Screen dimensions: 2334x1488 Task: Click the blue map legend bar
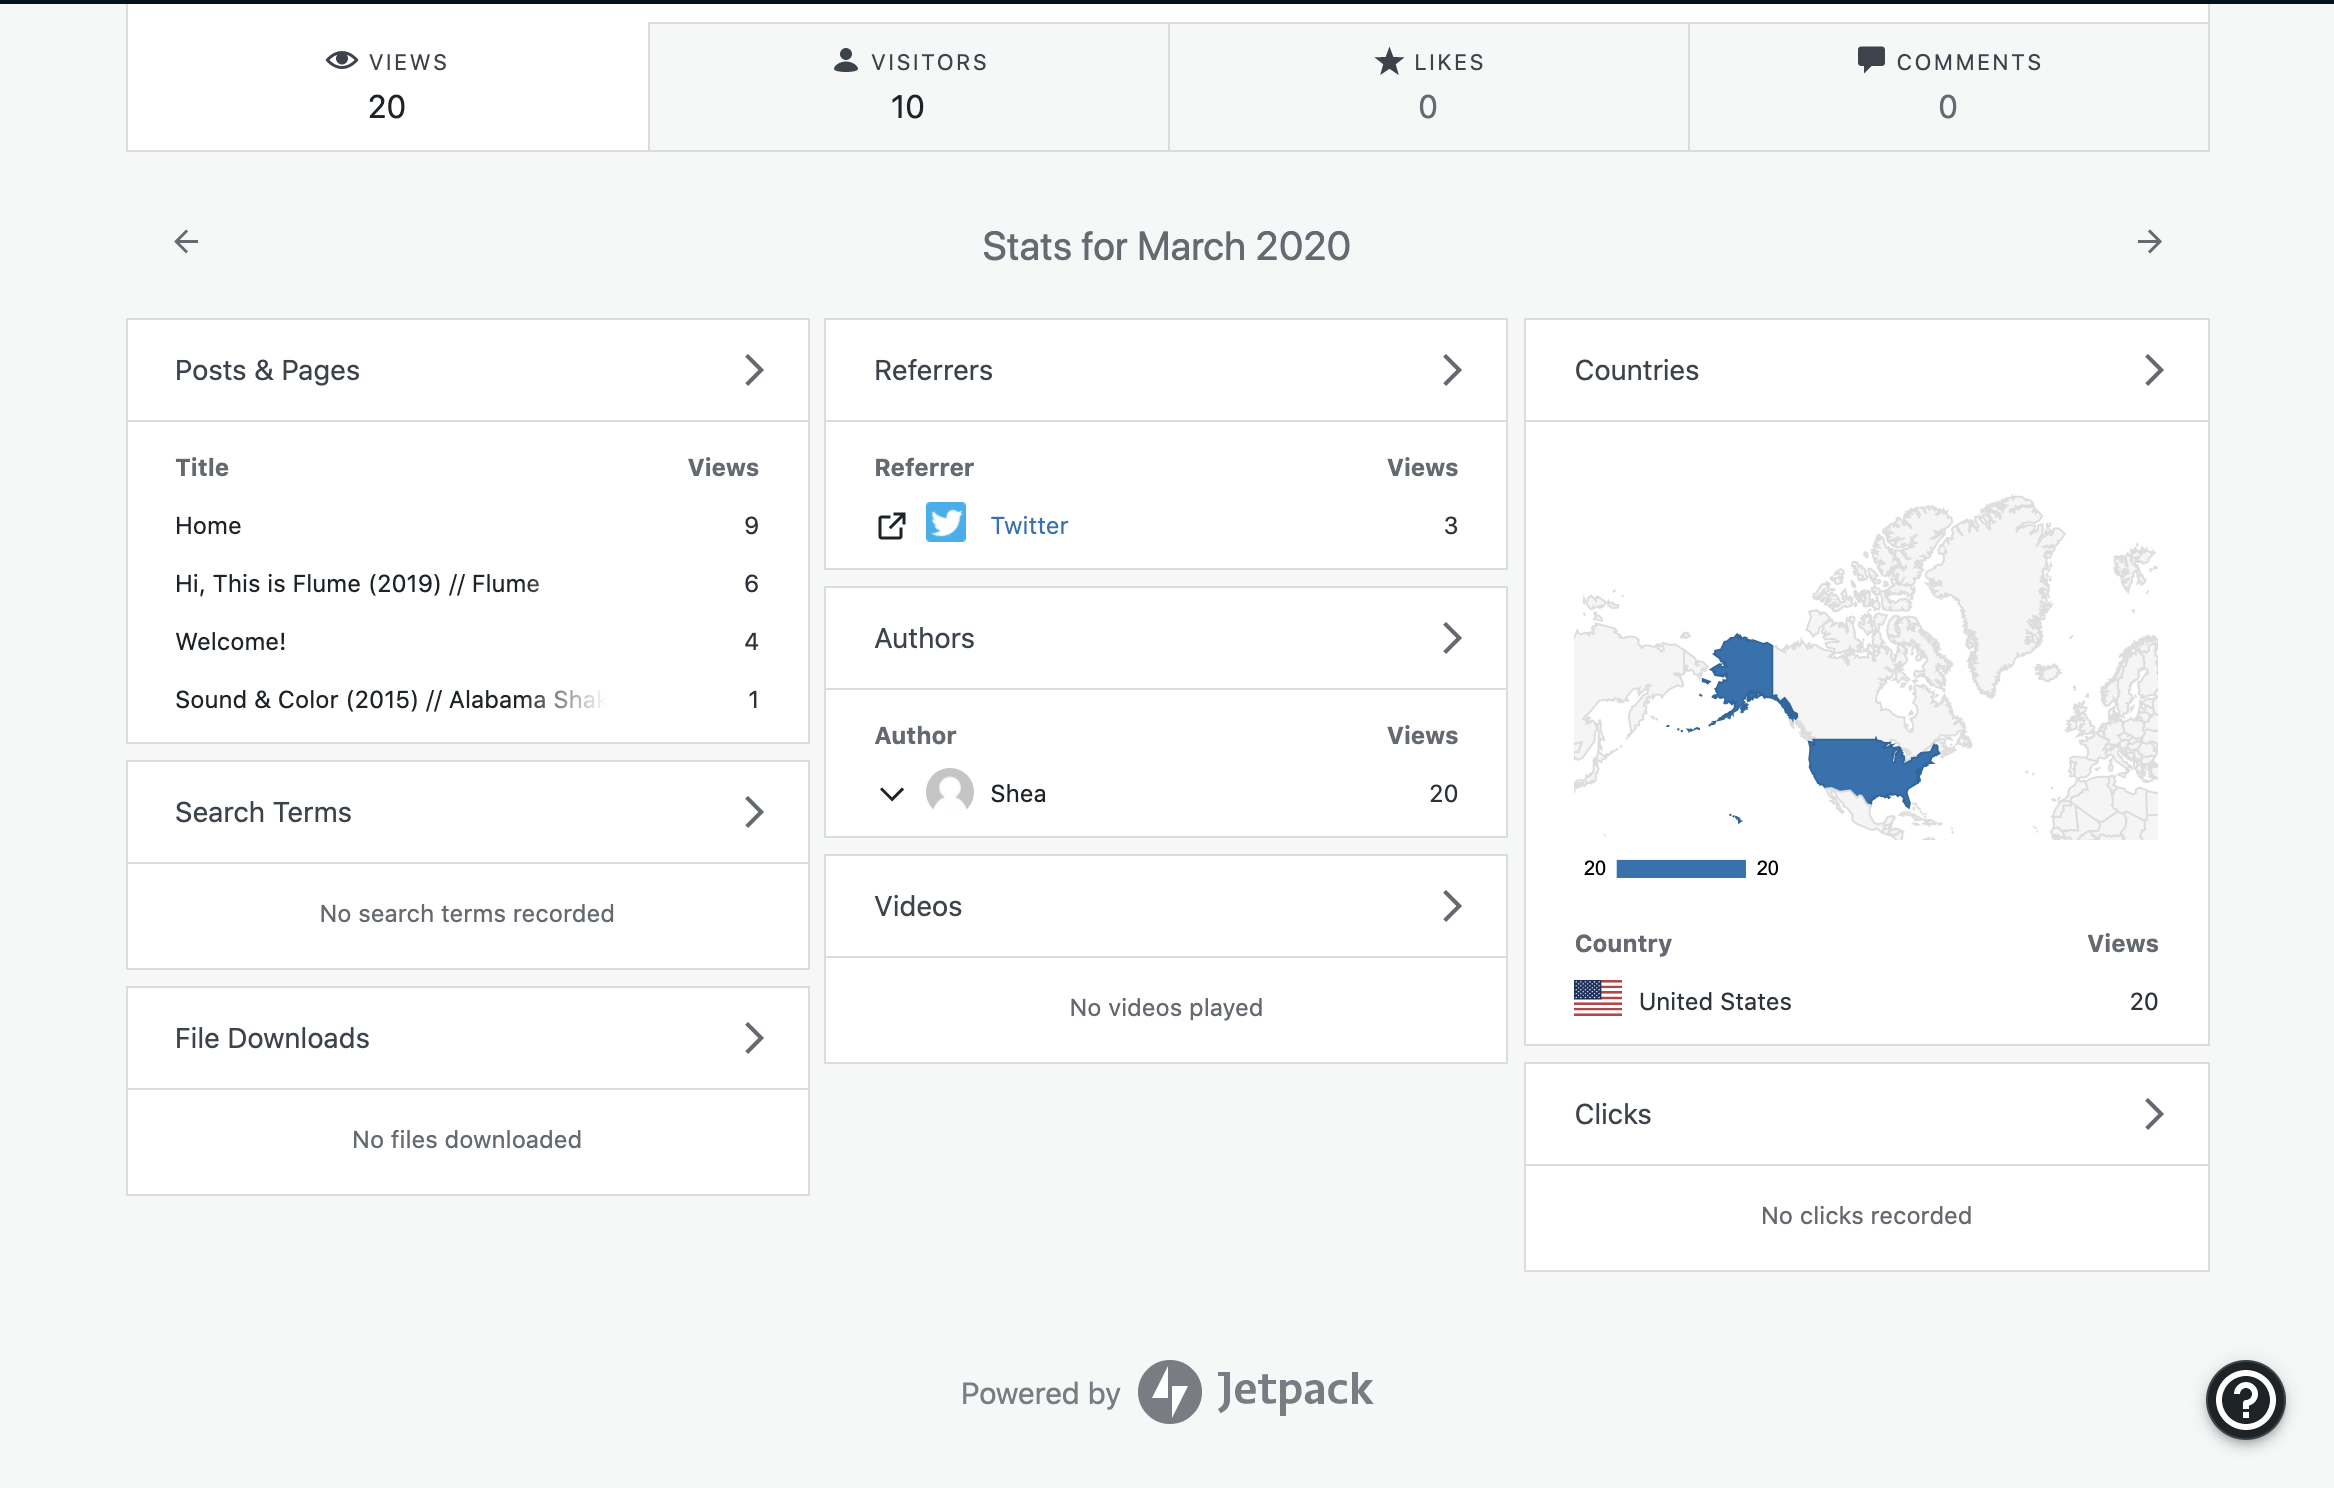point(1680,868)
